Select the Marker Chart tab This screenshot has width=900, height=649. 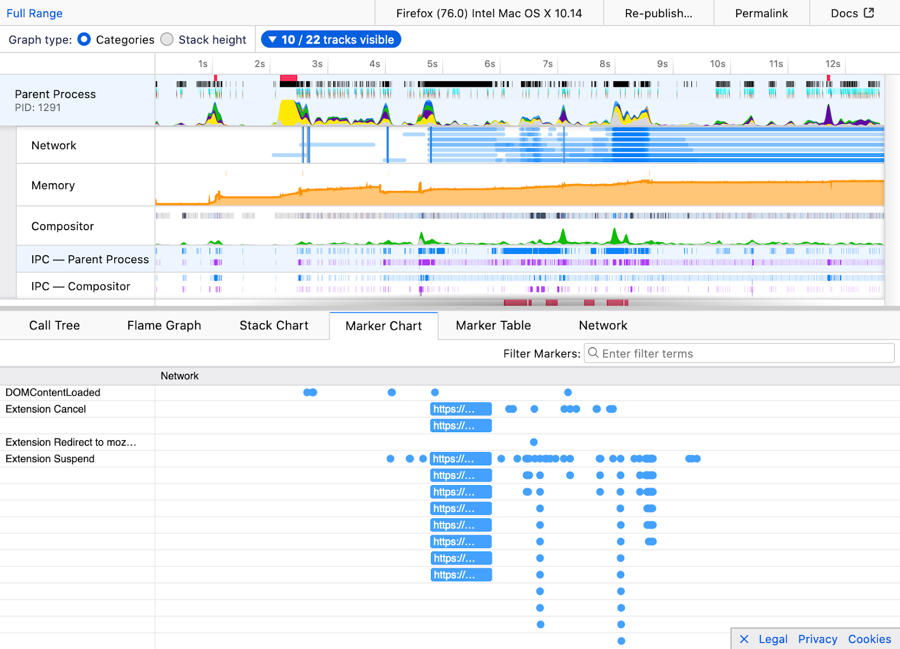point(383,326)
